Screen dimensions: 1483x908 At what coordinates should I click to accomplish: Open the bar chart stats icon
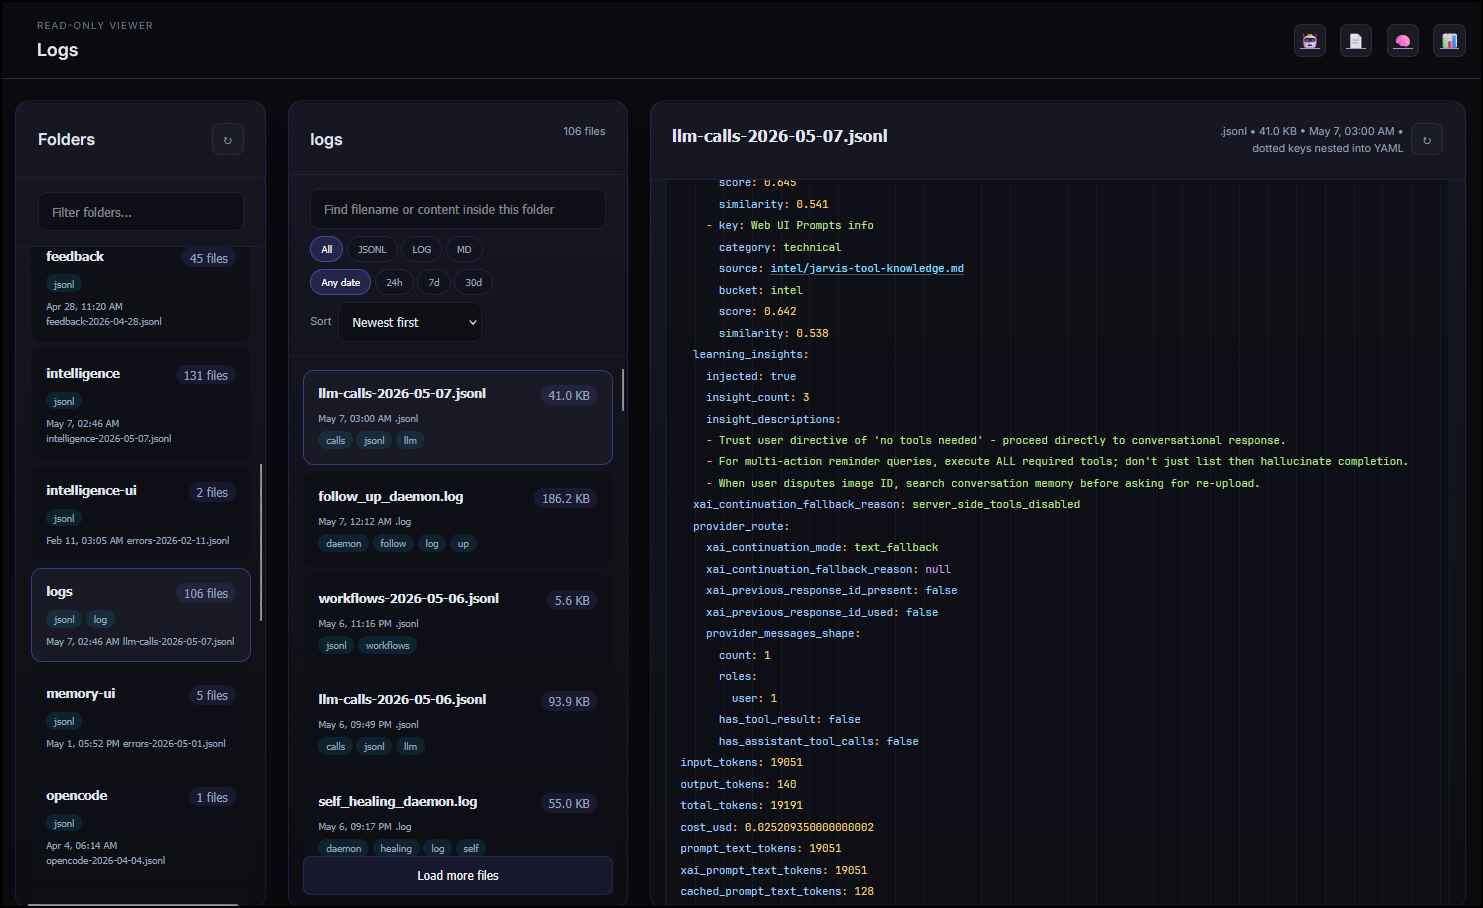tap(1449, 41)
